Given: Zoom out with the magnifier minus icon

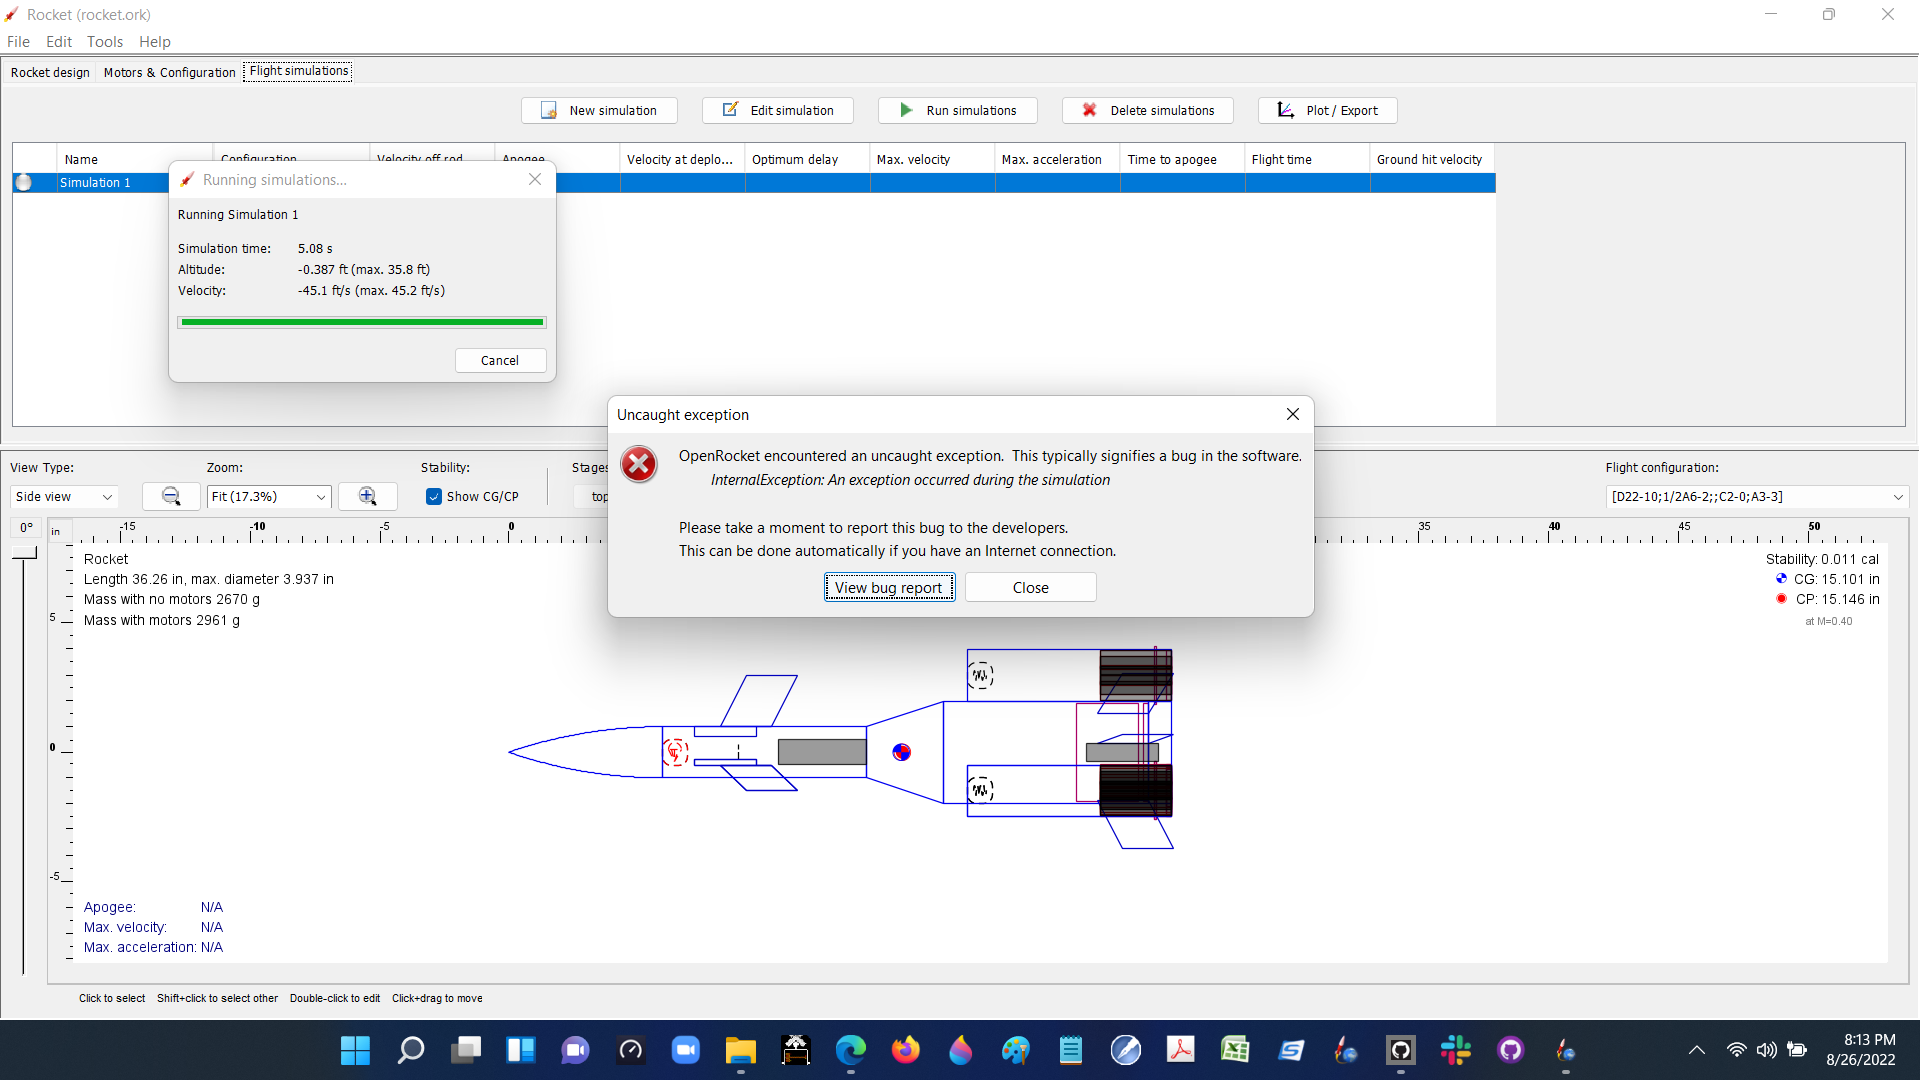Looking at the screenshot, I should [170, 496].
